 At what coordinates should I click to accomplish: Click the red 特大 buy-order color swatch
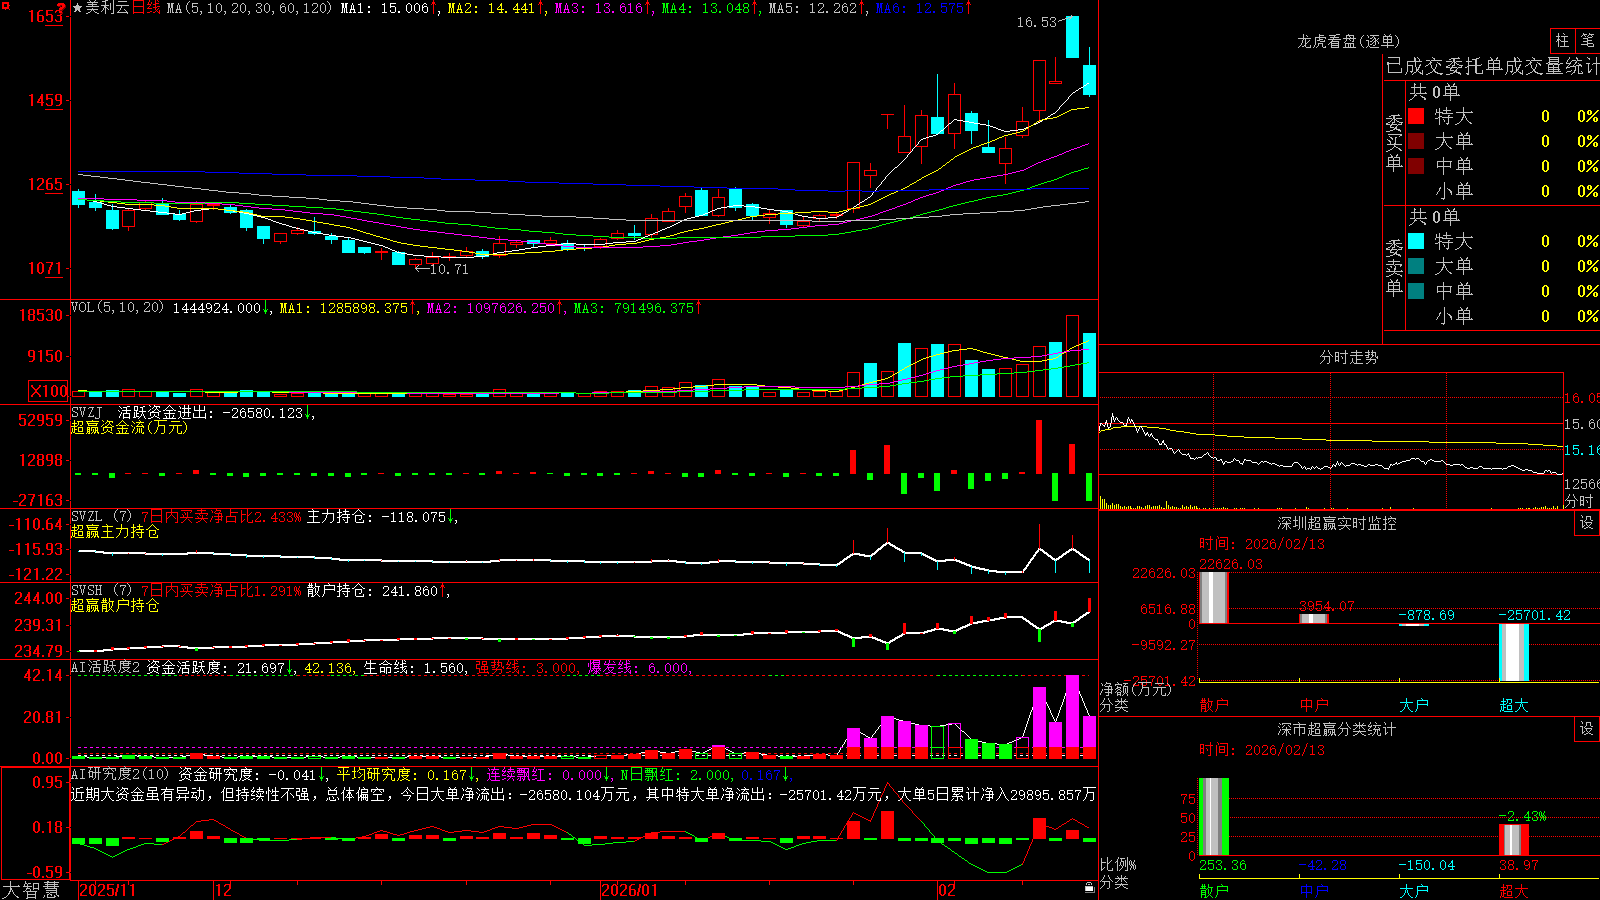(x=1416, y=116)
